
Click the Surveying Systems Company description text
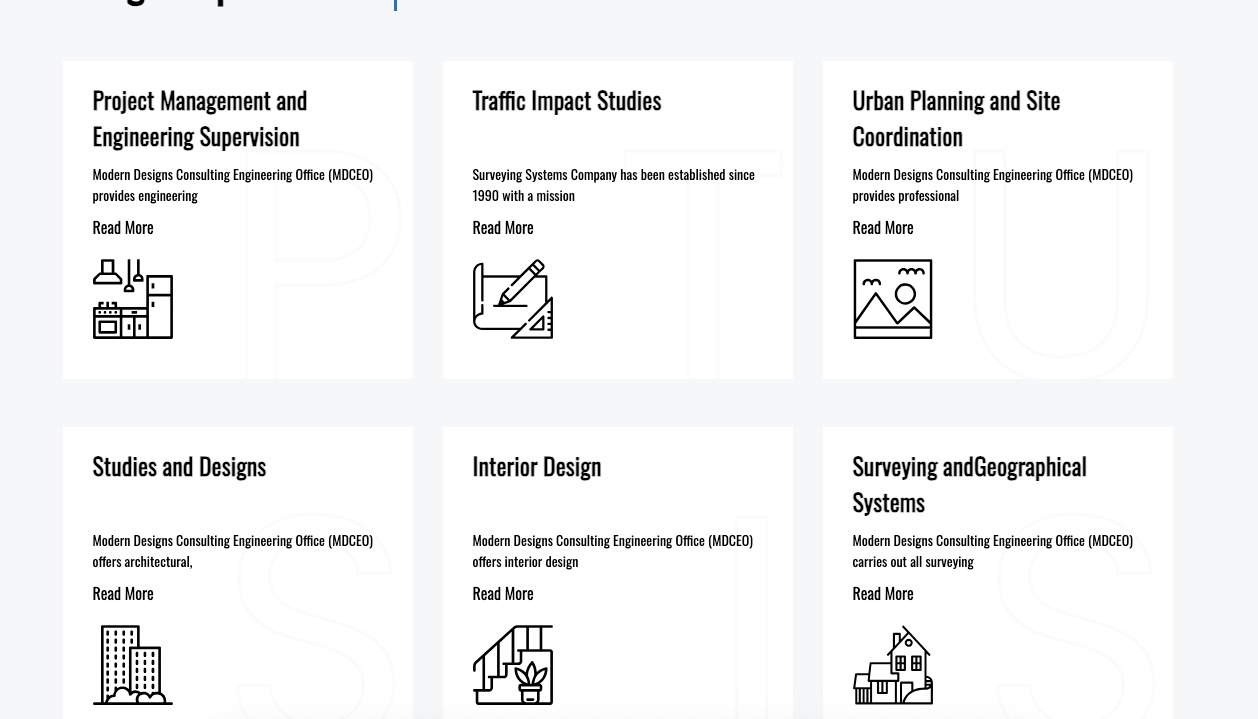pyautogui.click(x=613, y=185)
